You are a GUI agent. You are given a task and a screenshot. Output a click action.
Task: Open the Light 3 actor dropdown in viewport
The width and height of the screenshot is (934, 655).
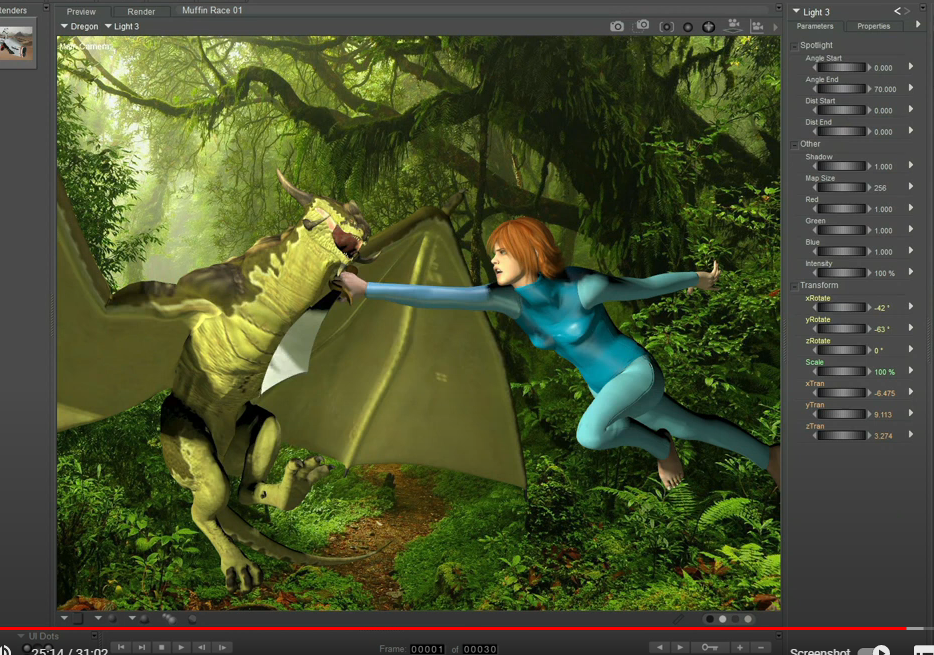[122, 27]
